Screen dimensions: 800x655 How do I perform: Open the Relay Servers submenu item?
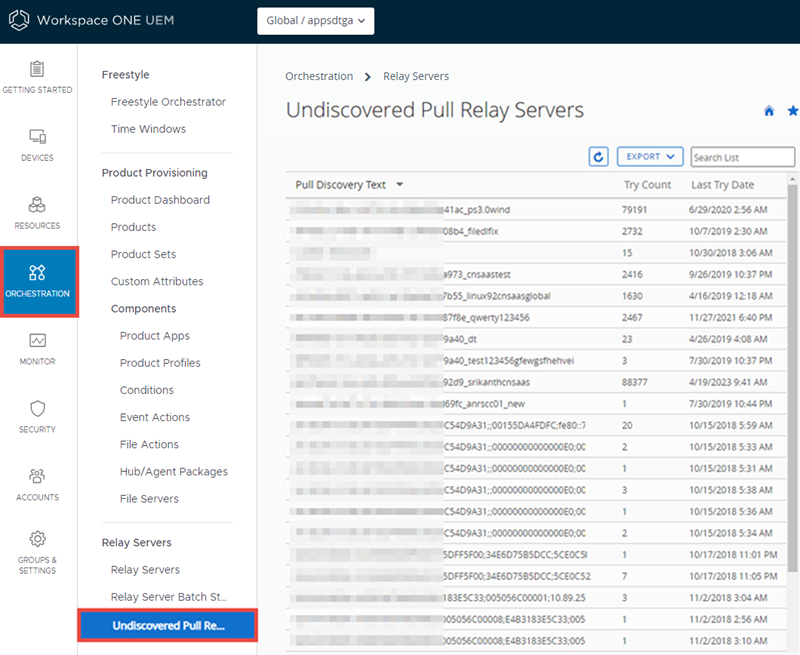tap(145, 570)
